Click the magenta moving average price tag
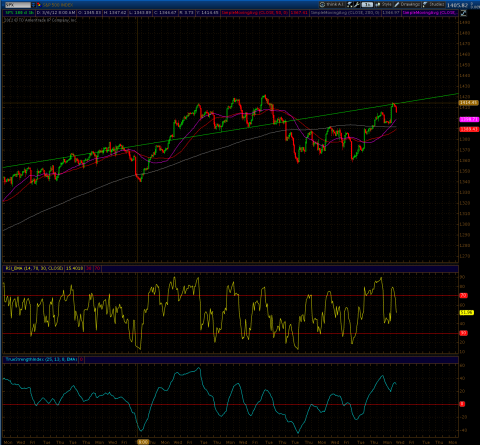The height and width of the screenshot is (445, 480). [469, 119]
